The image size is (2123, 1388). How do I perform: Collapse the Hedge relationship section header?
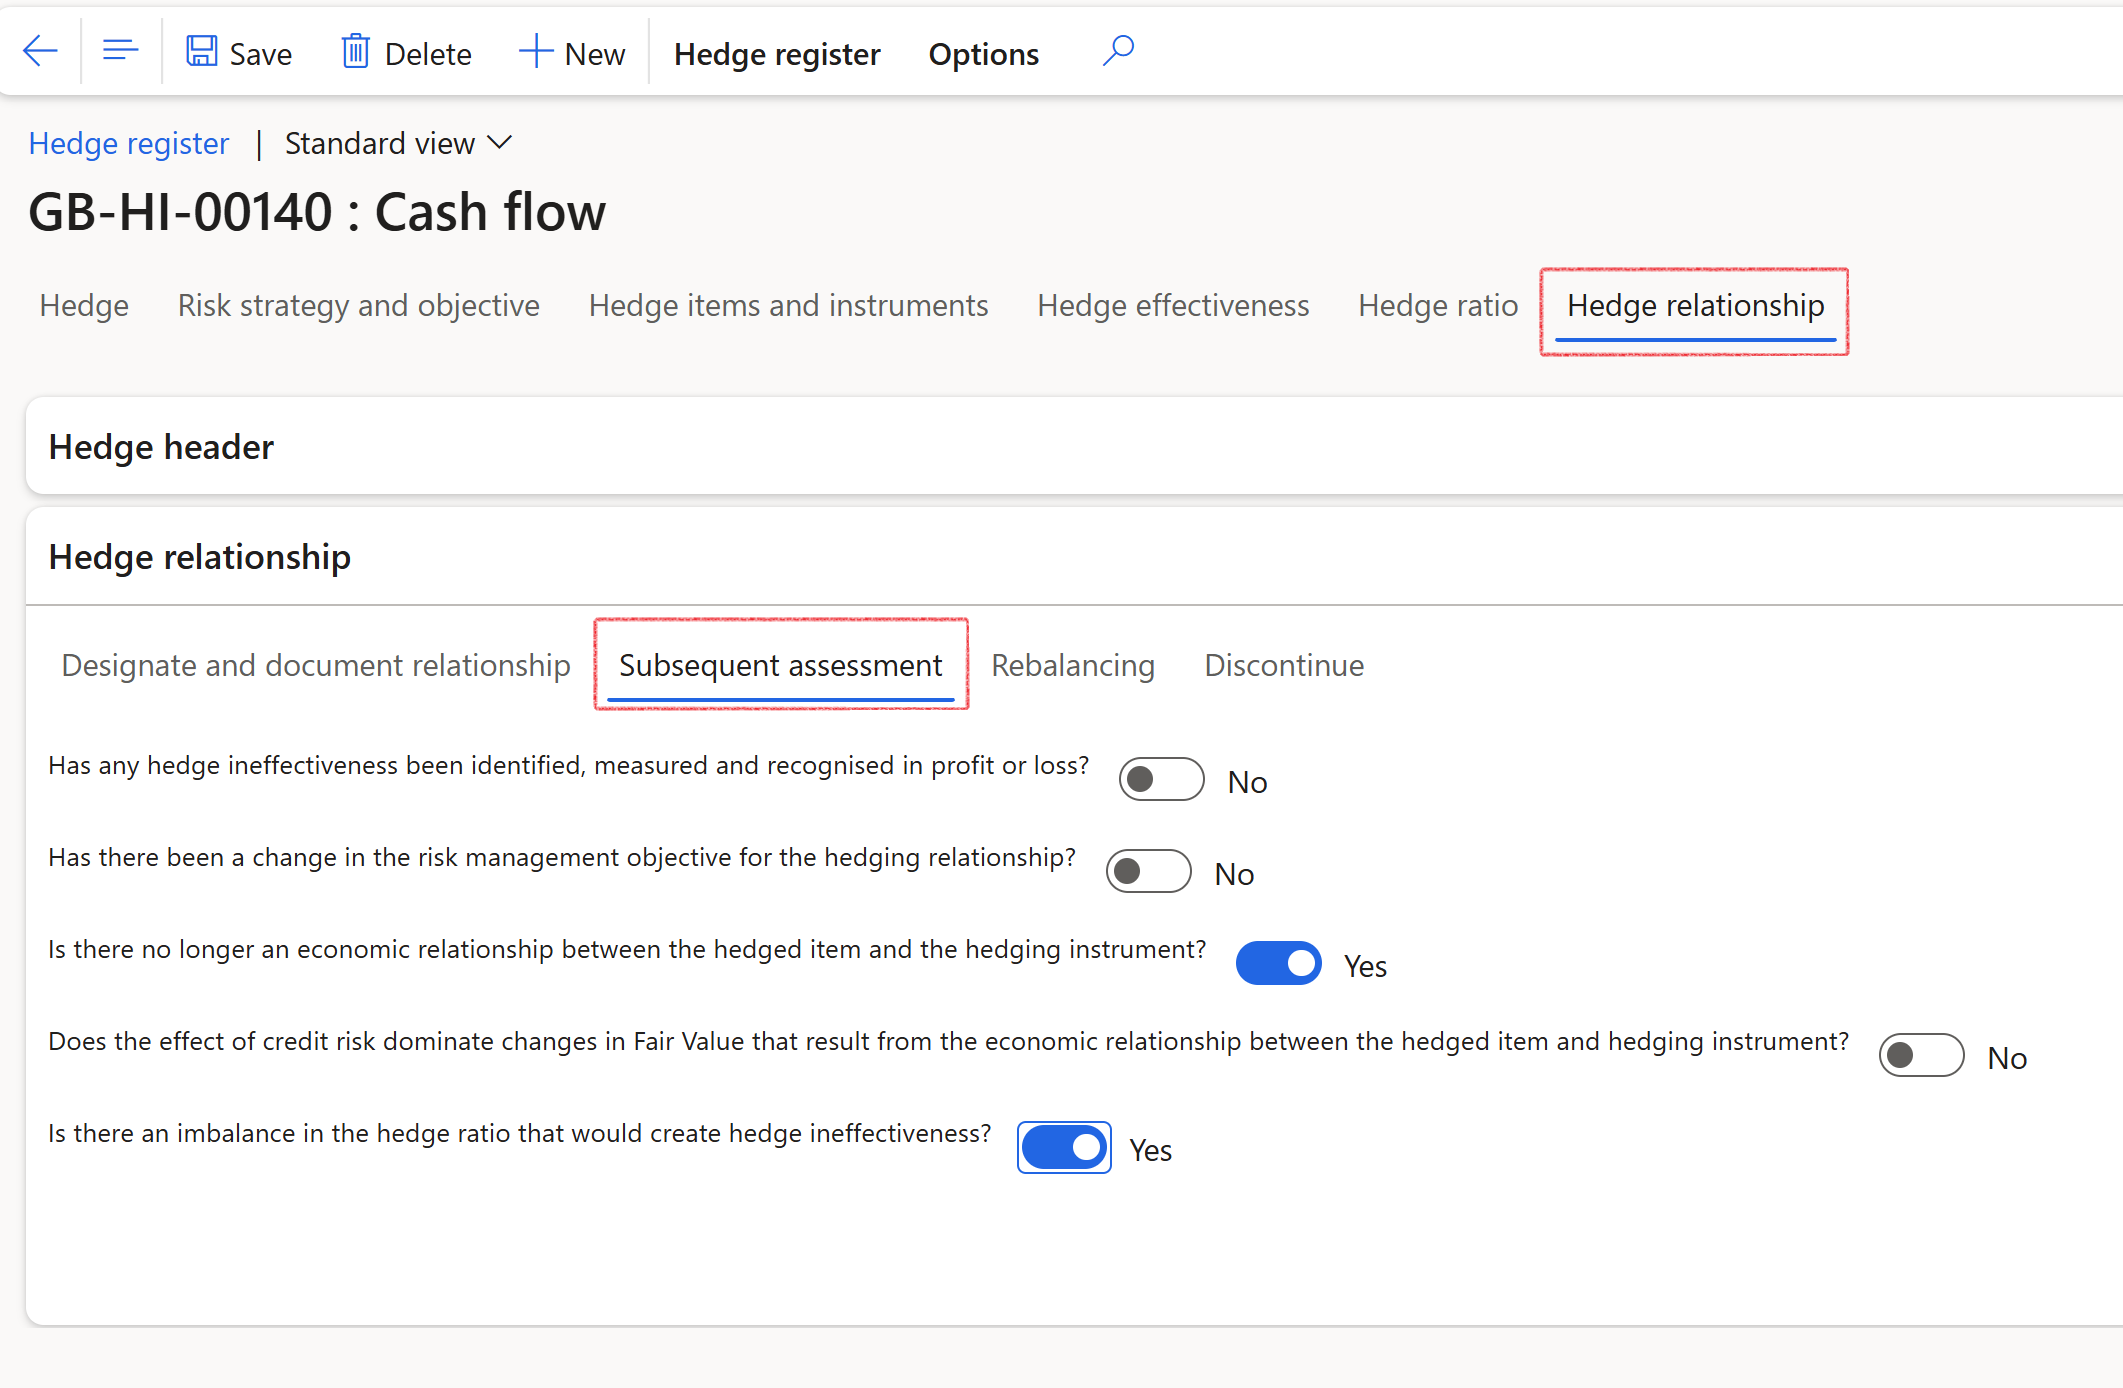(x=1074, y=557)
